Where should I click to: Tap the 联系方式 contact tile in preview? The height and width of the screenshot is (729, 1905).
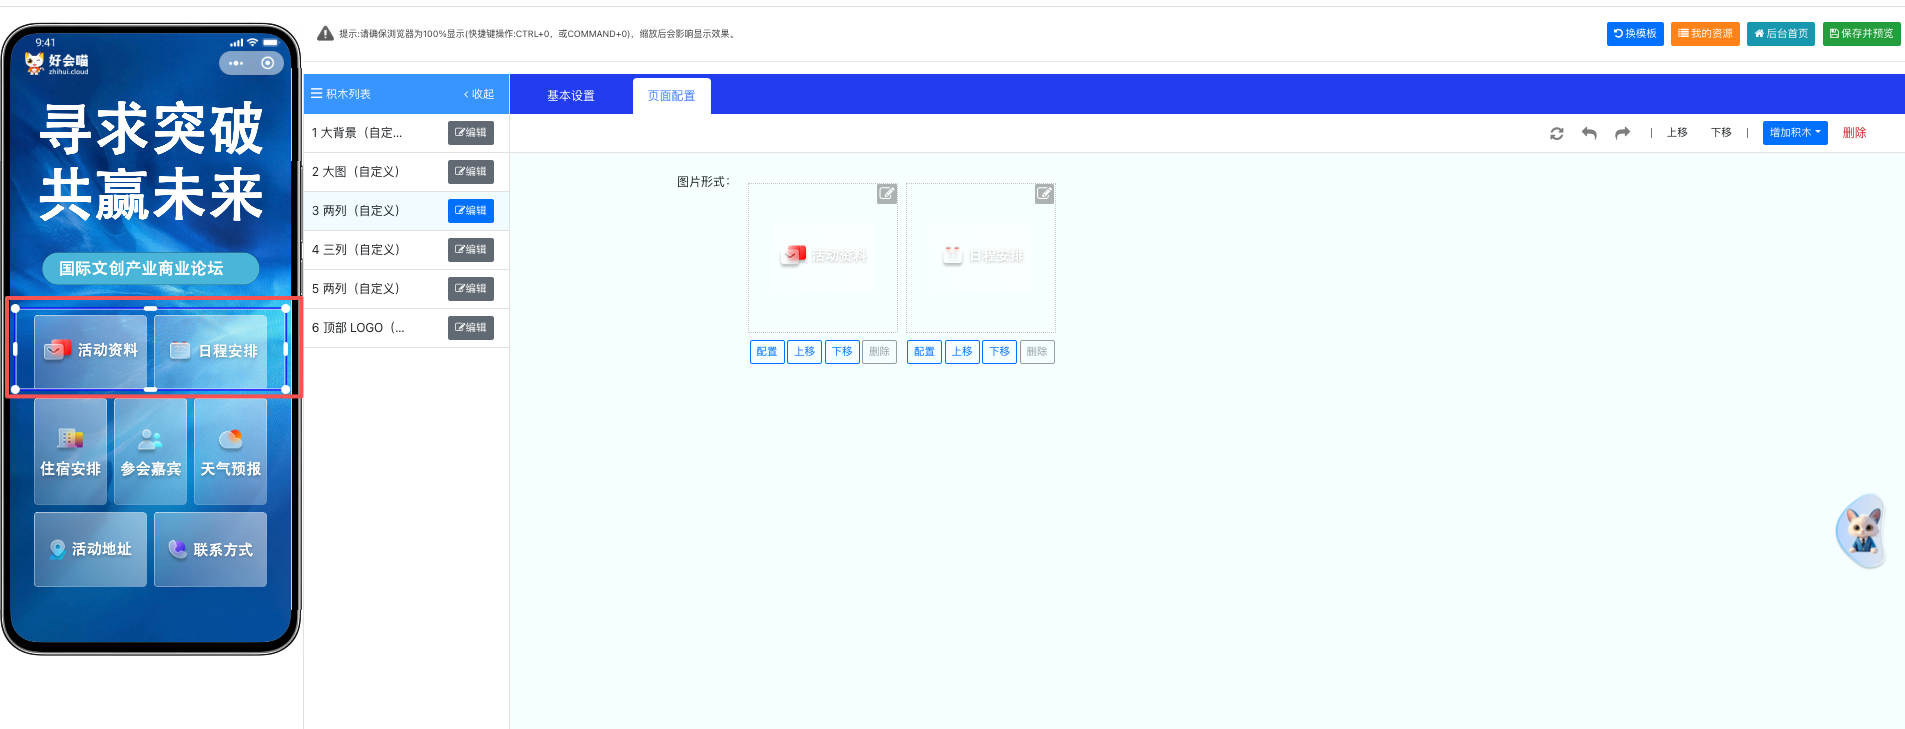(x=211, y=549)
